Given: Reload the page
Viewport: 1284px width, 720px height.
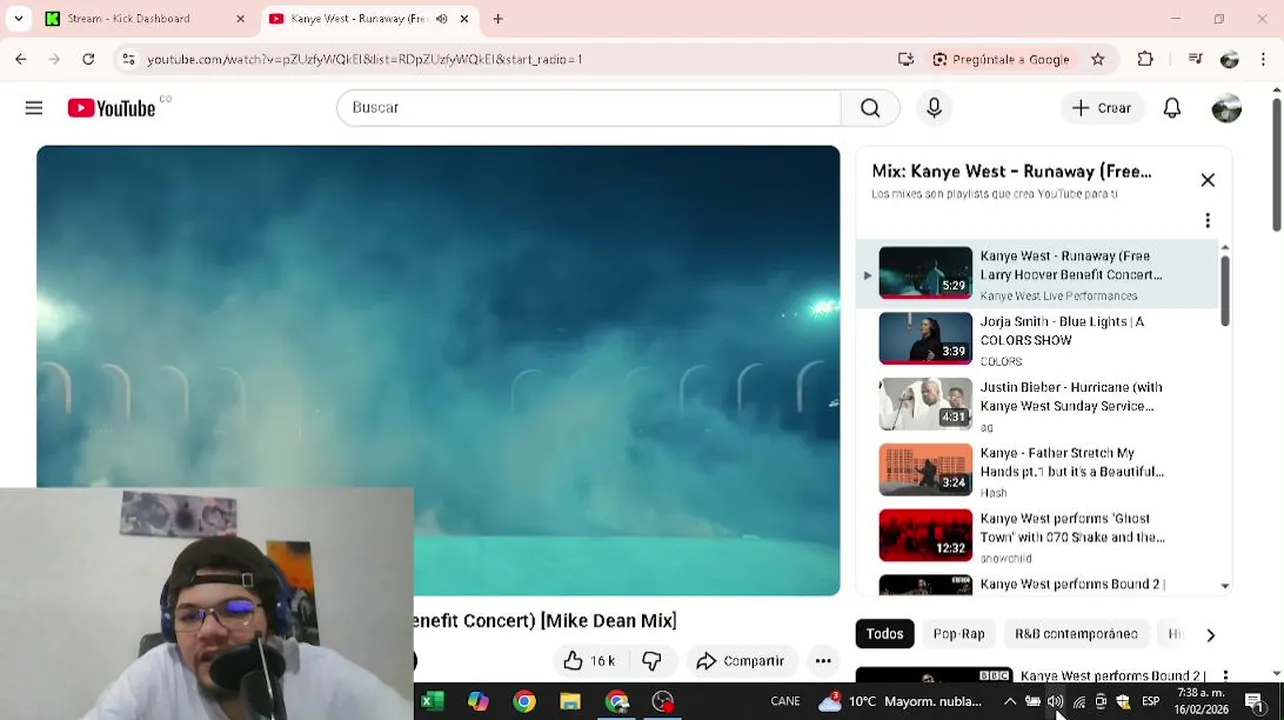Looking at the screenshot, I should point(88,59).
